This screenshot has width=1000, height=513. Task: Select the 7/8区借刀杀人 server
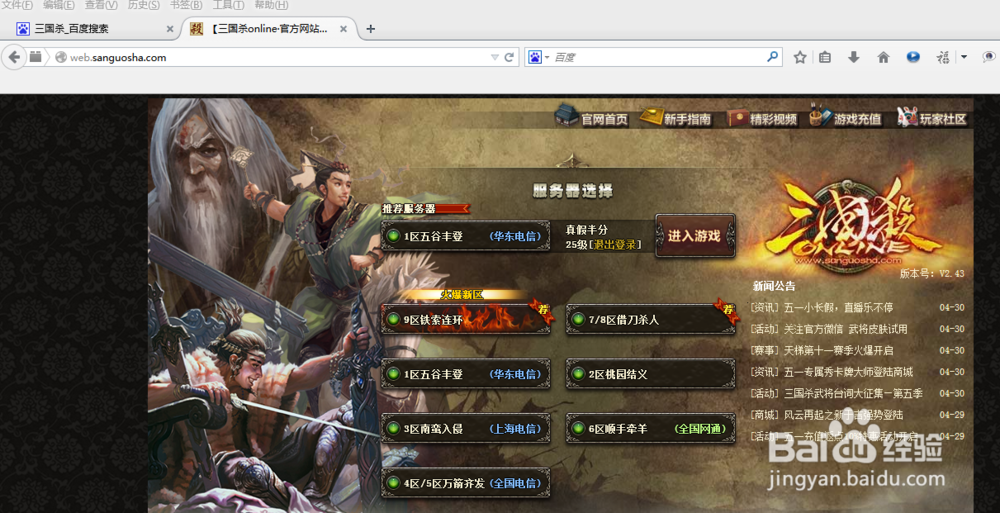tap(651, 319)
